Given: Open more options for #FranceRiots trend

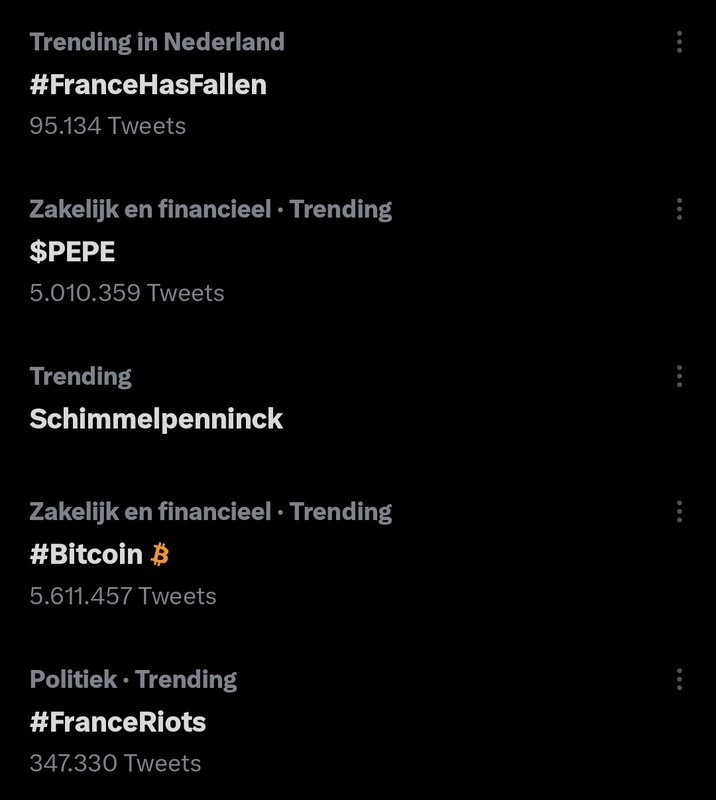Looking at the screenshot, I should click(679, 680).
